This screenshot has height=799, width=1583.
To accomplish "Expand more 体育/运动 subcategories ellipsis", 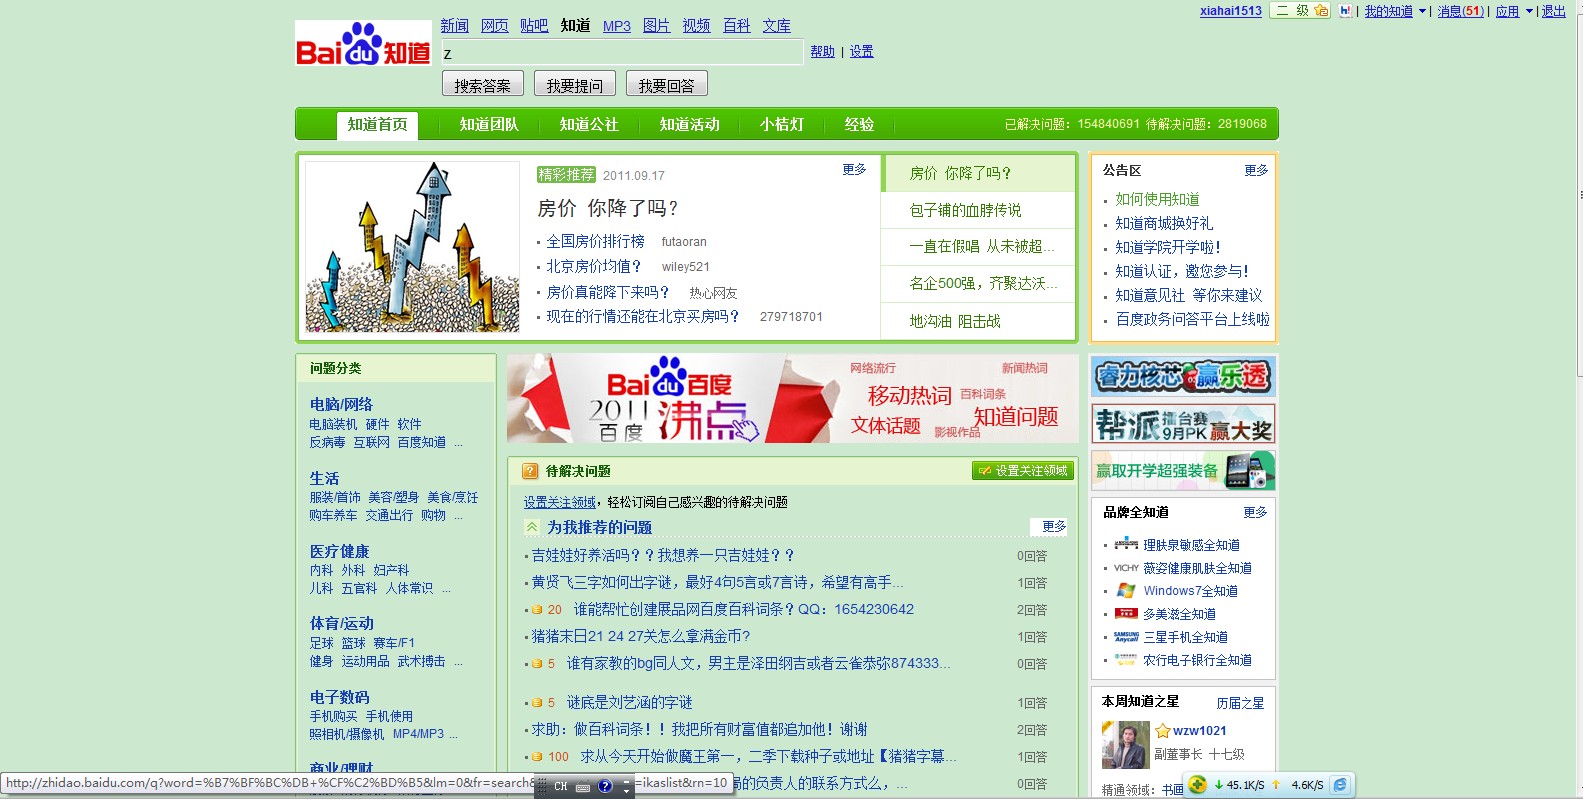I will 458,662.
